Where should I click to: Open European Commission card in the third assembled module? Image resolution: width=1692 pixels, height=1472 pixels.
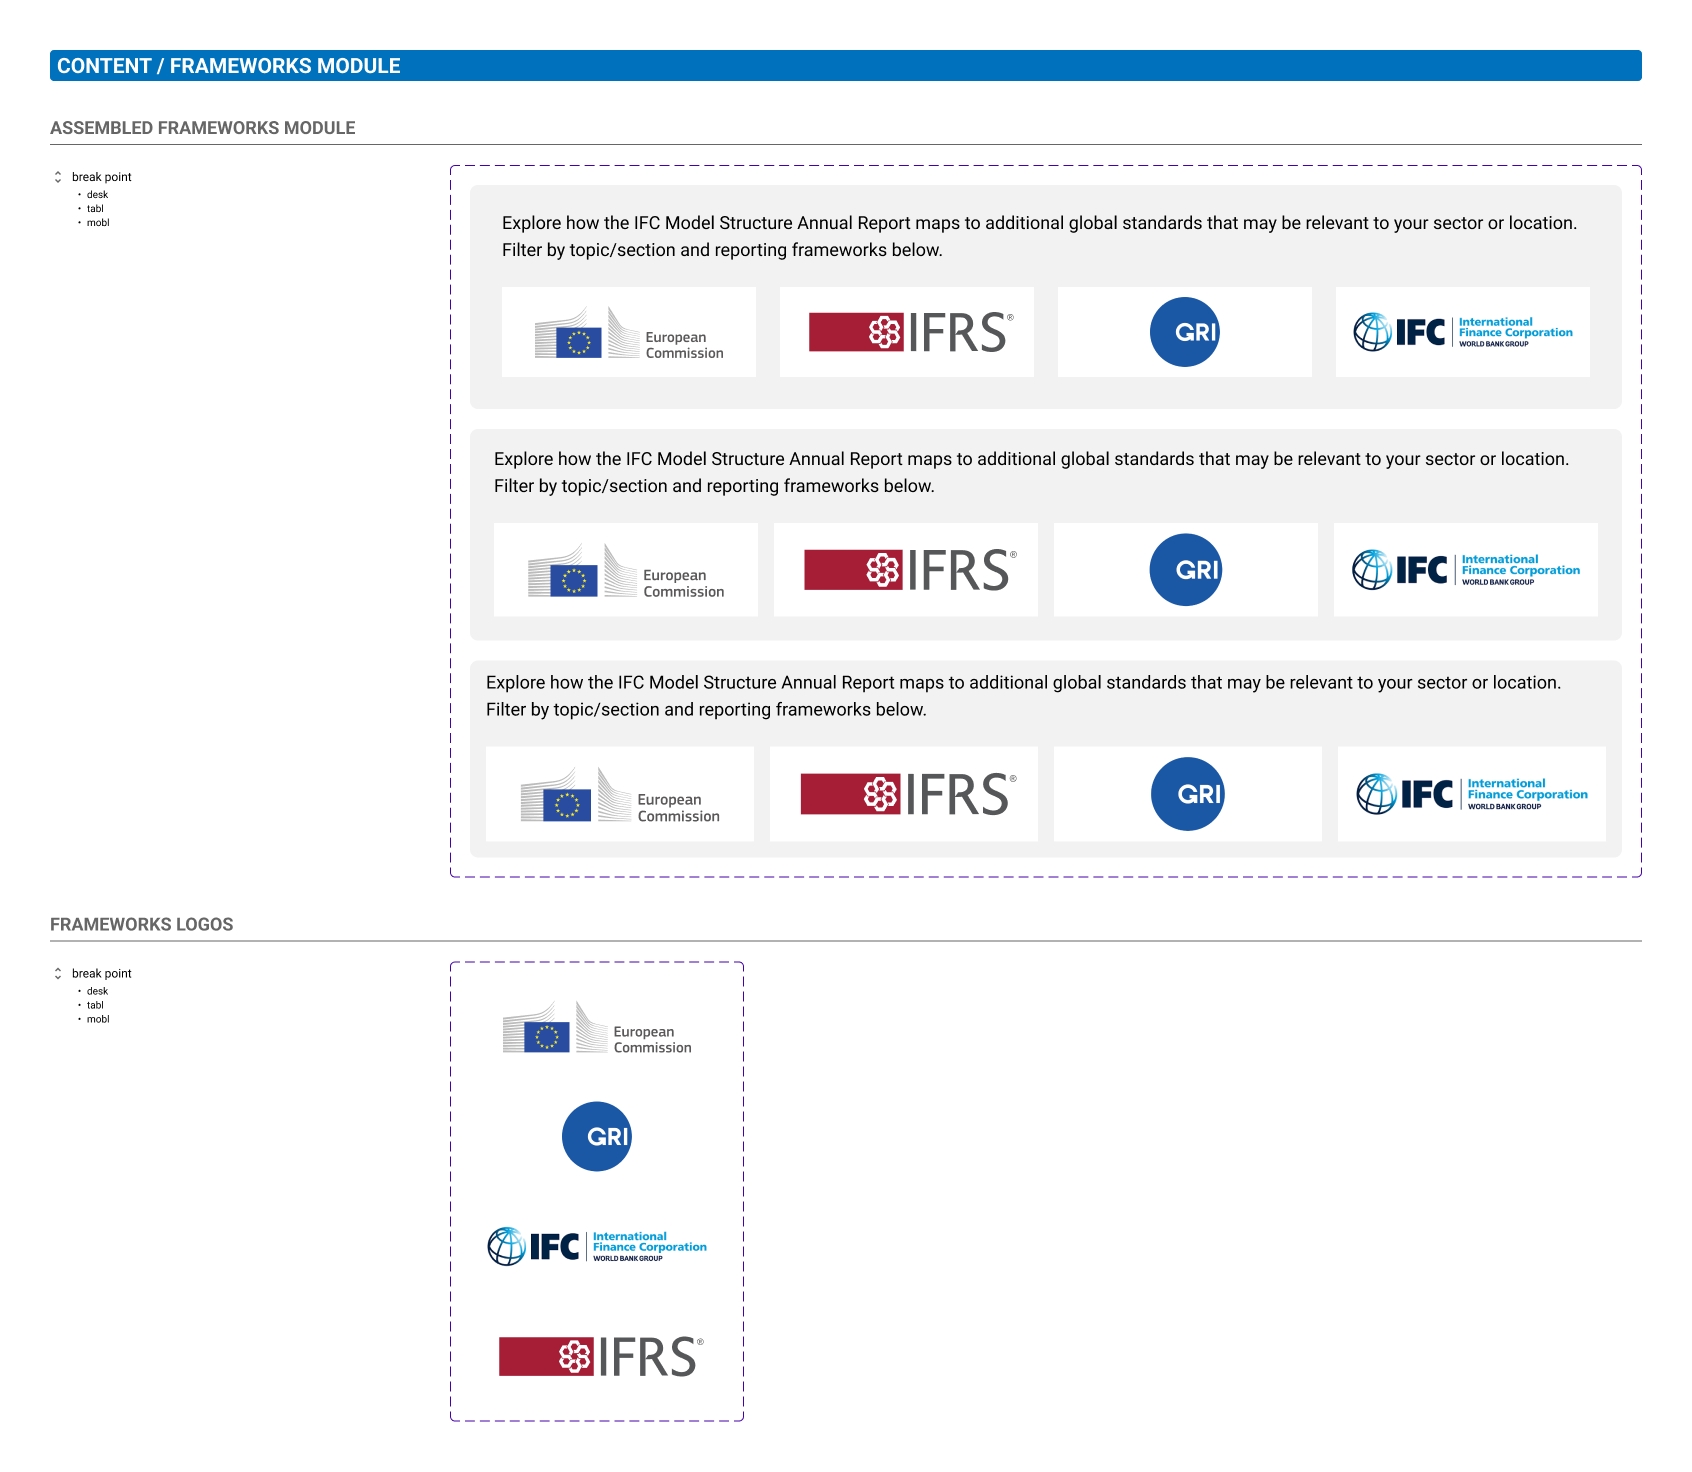(x=620, y=794)
